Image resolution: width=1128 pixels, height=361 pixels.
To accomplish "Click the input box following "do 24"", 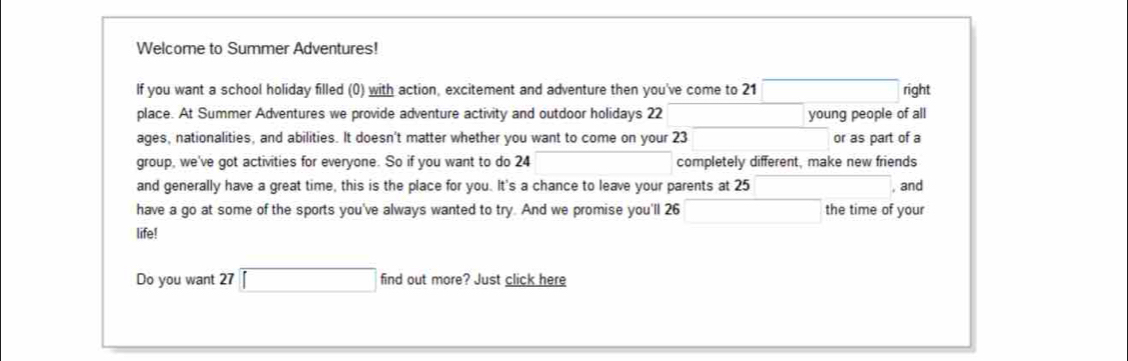I will tap(604, 163).
